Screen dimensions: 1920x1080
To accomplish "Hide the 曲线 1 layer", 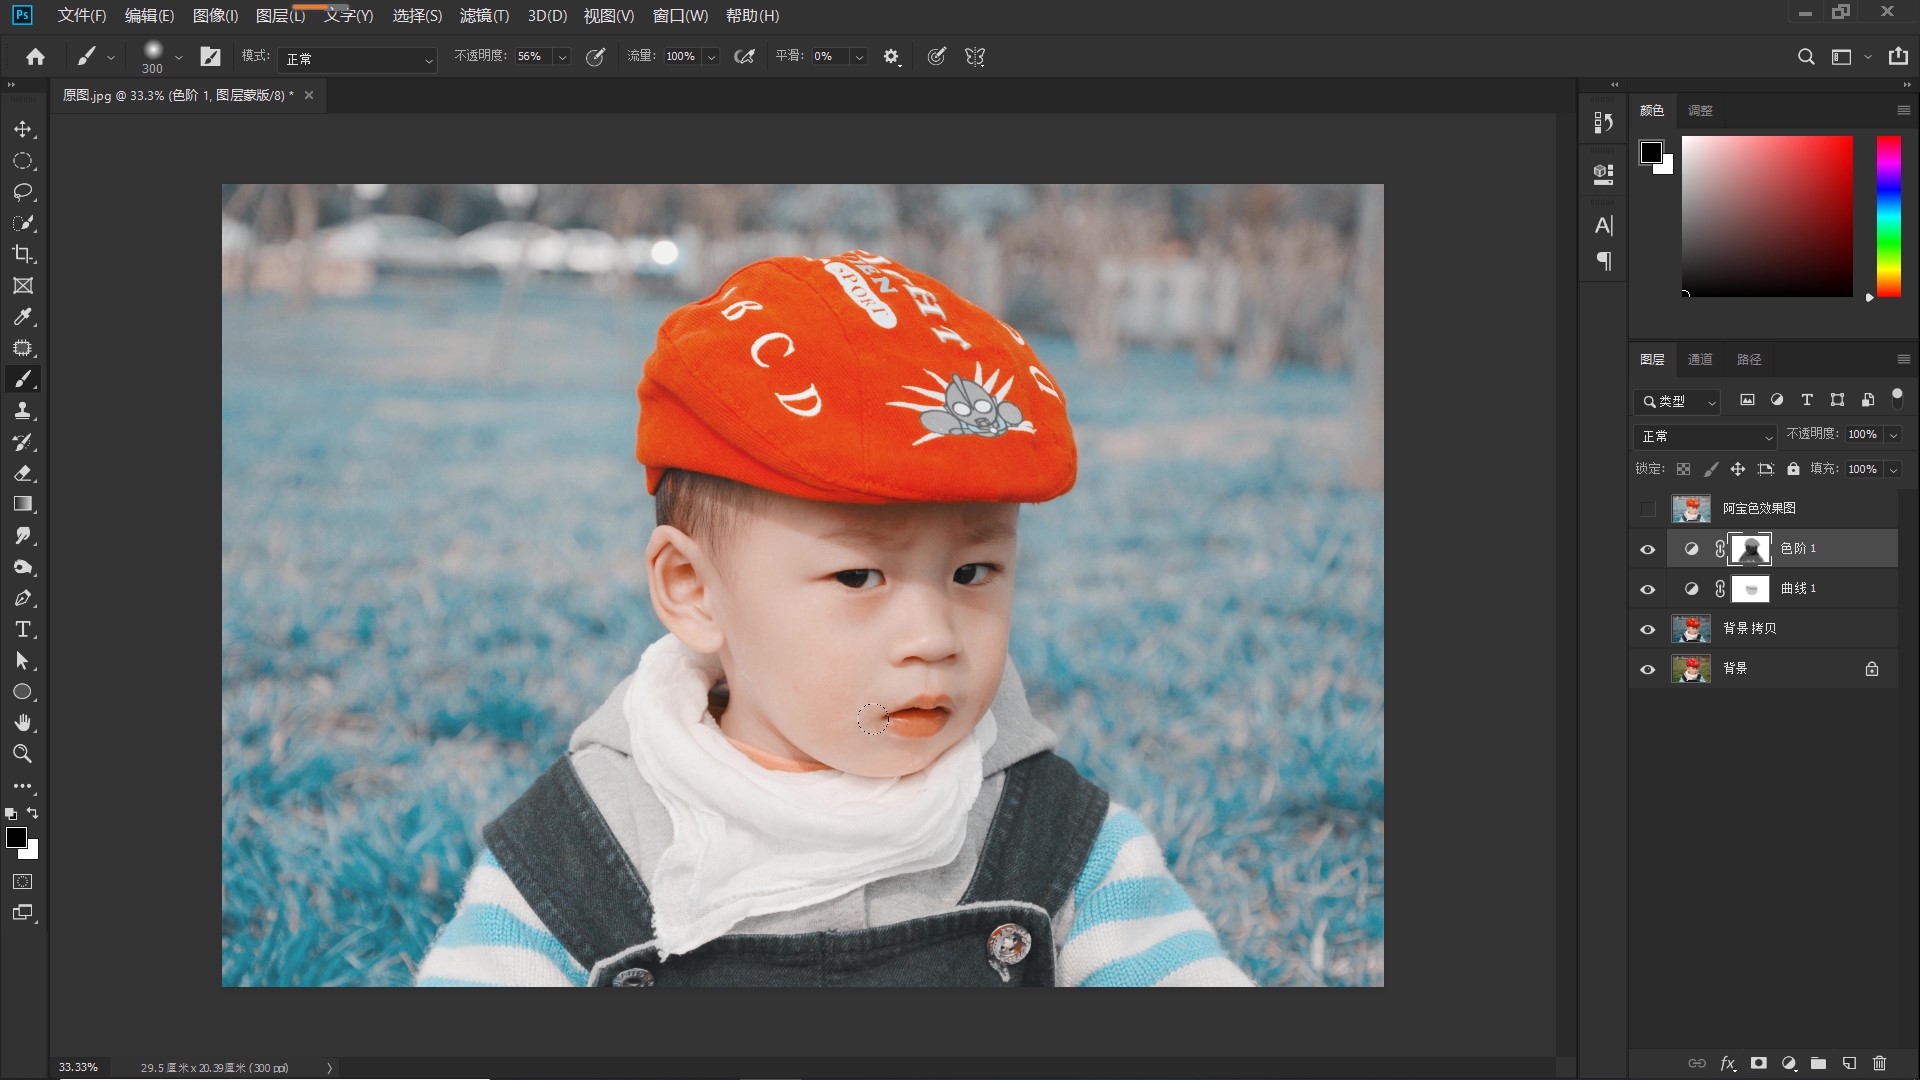I will 1647,589.
